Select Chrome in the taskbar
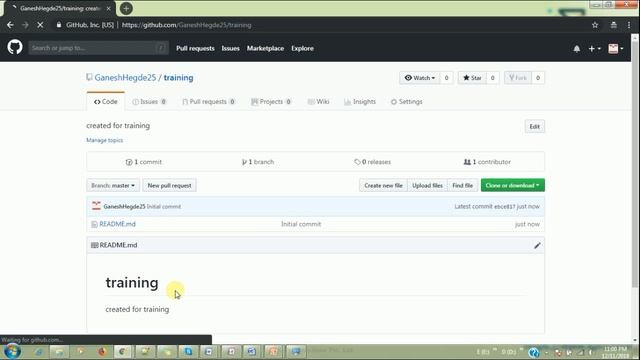Viewport: 640px width, 360px height. coord(122,351)
